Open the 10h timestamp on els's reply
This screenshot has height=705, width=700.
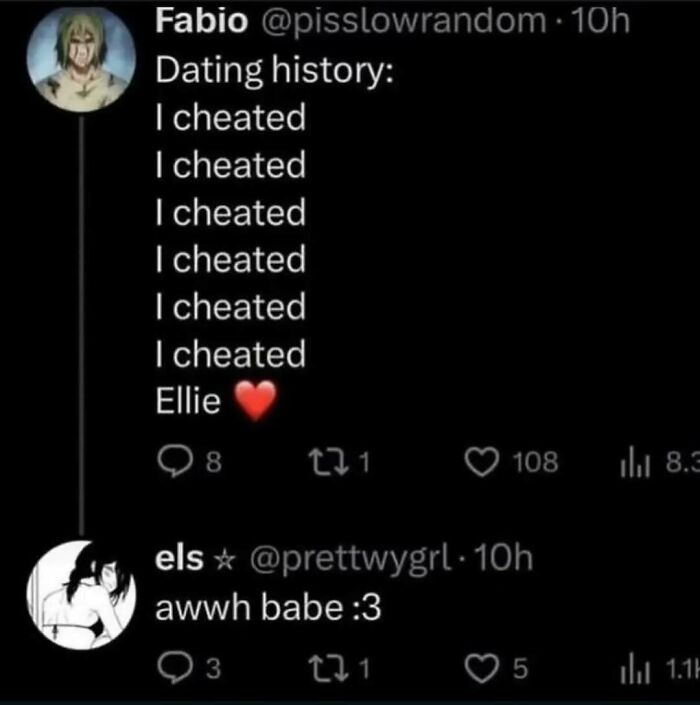coord(504,558)
